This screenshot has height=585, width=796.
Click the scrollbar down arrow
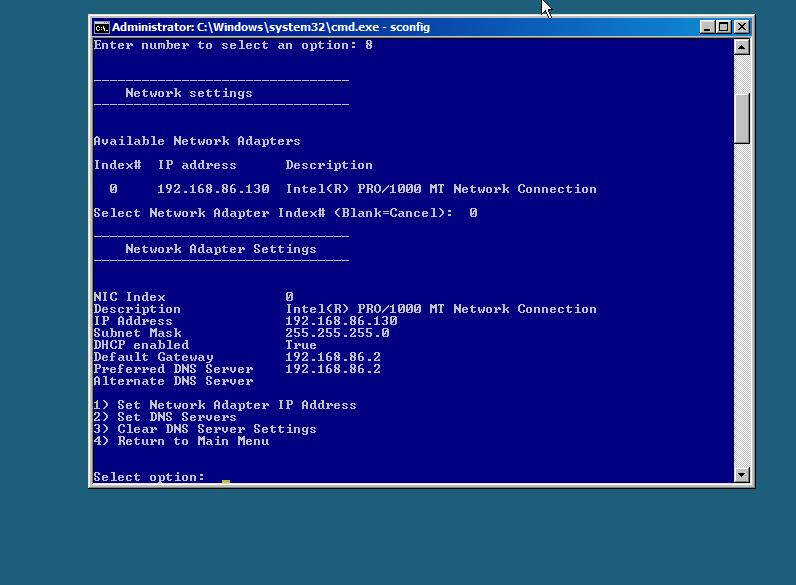[742, 475]
